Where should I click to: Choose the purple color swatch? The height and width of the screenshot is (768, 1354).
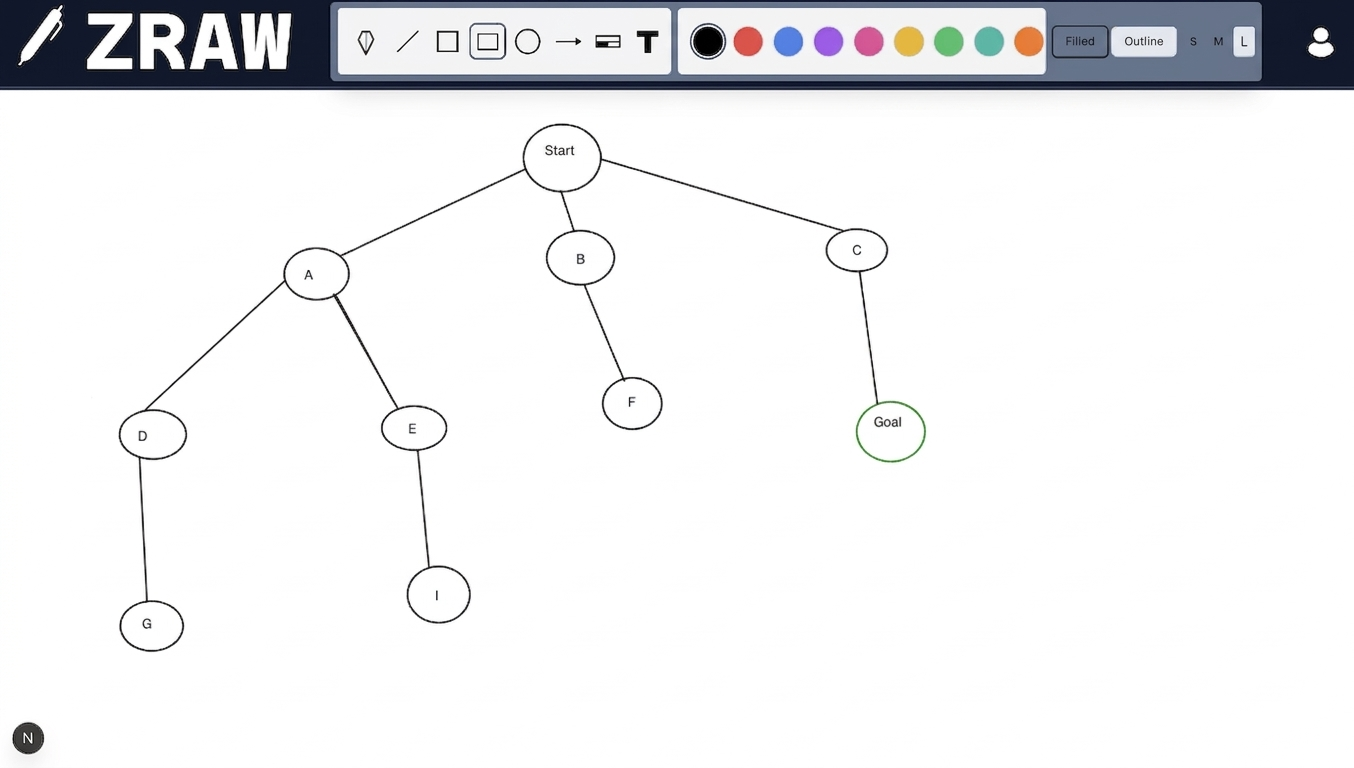tap(828, 42)
